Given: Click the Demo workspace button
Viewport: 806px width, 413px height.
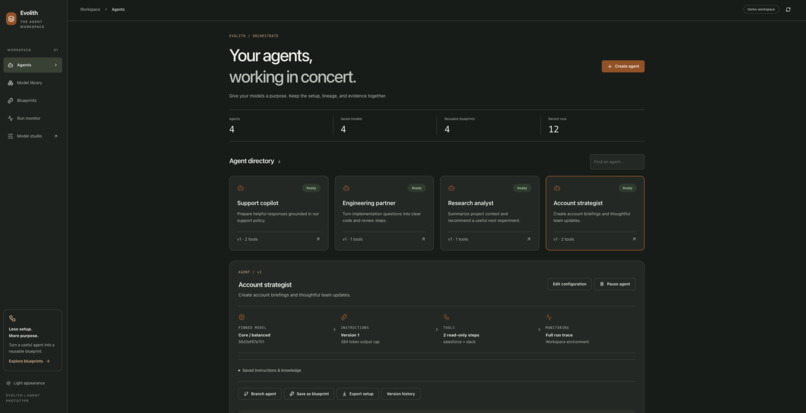Looking at the screenshot, I should click(761, 9).
